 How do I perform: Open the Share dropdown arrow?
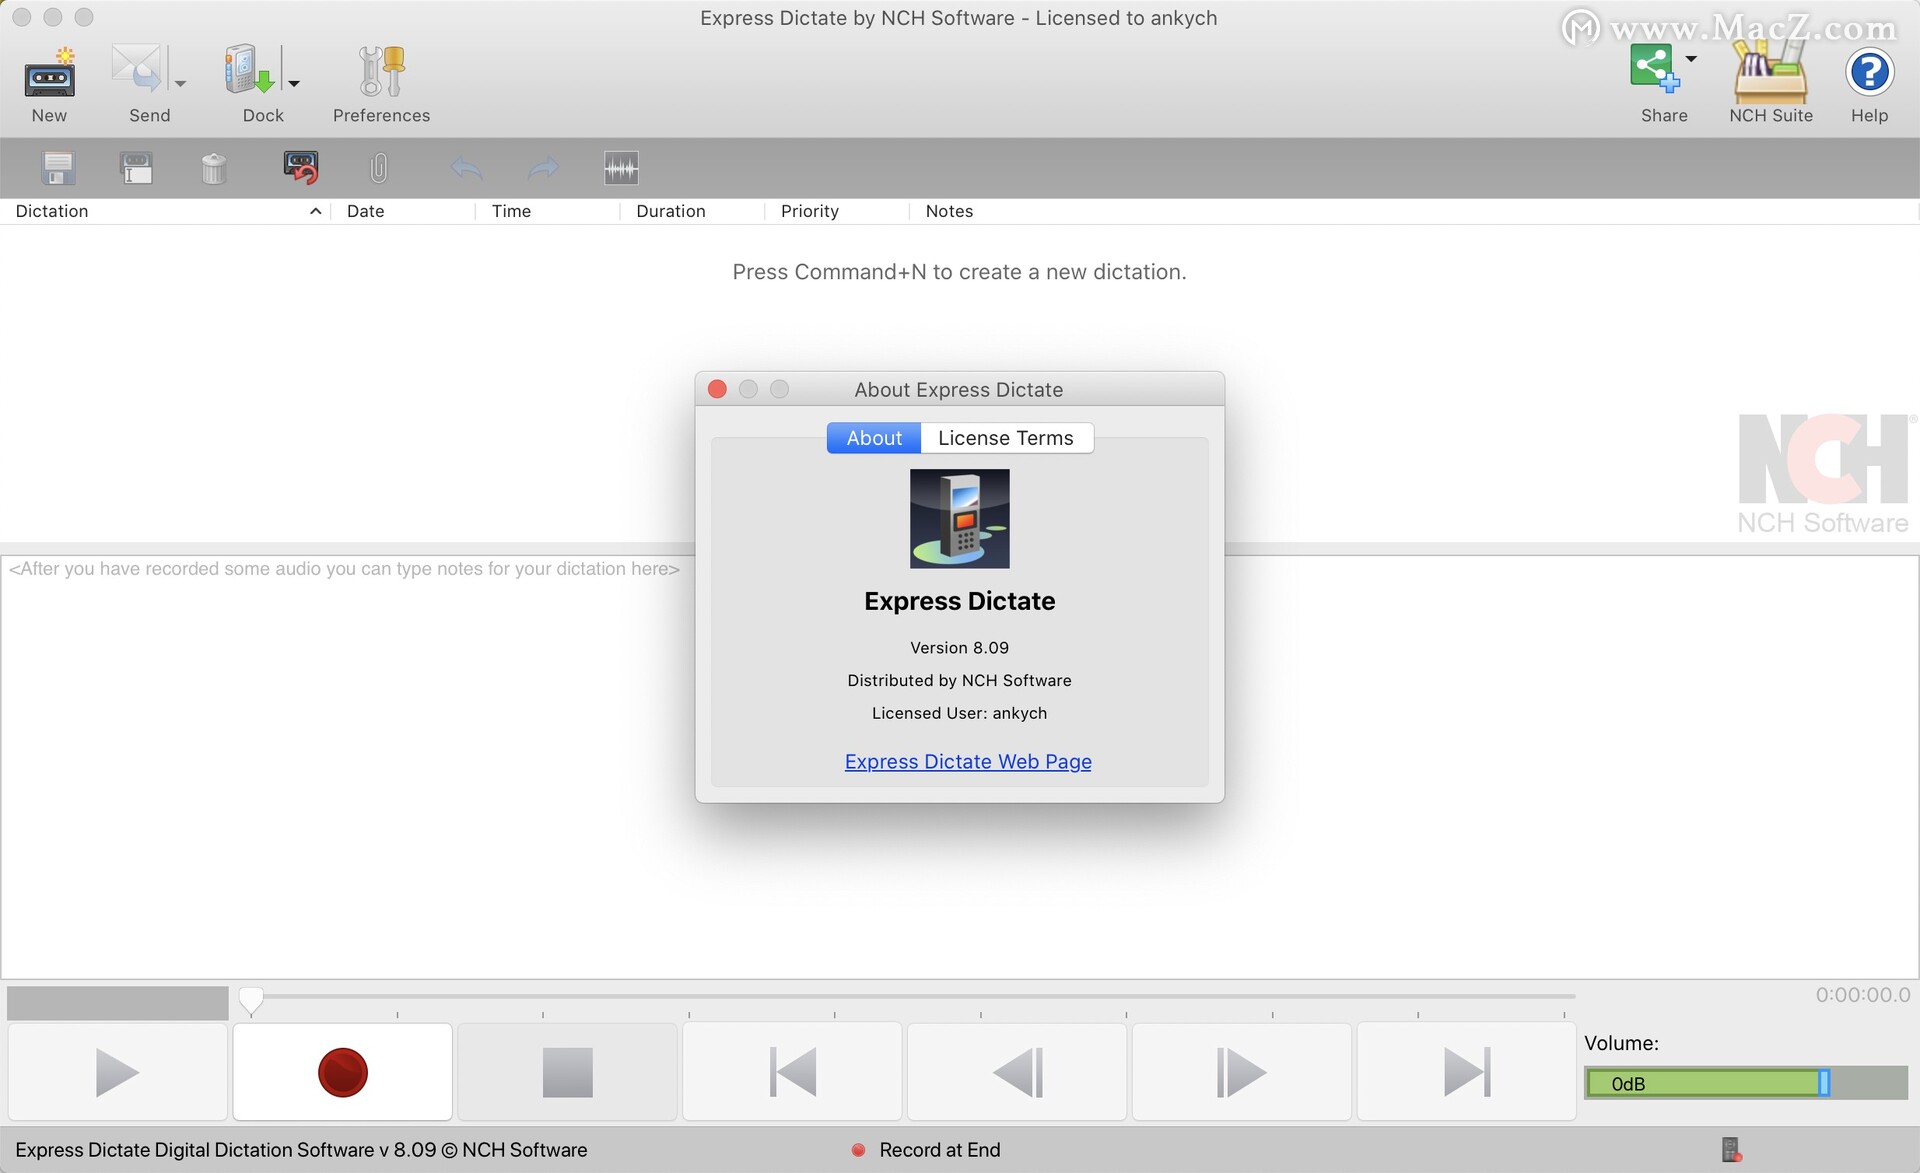coord(1691,59)
